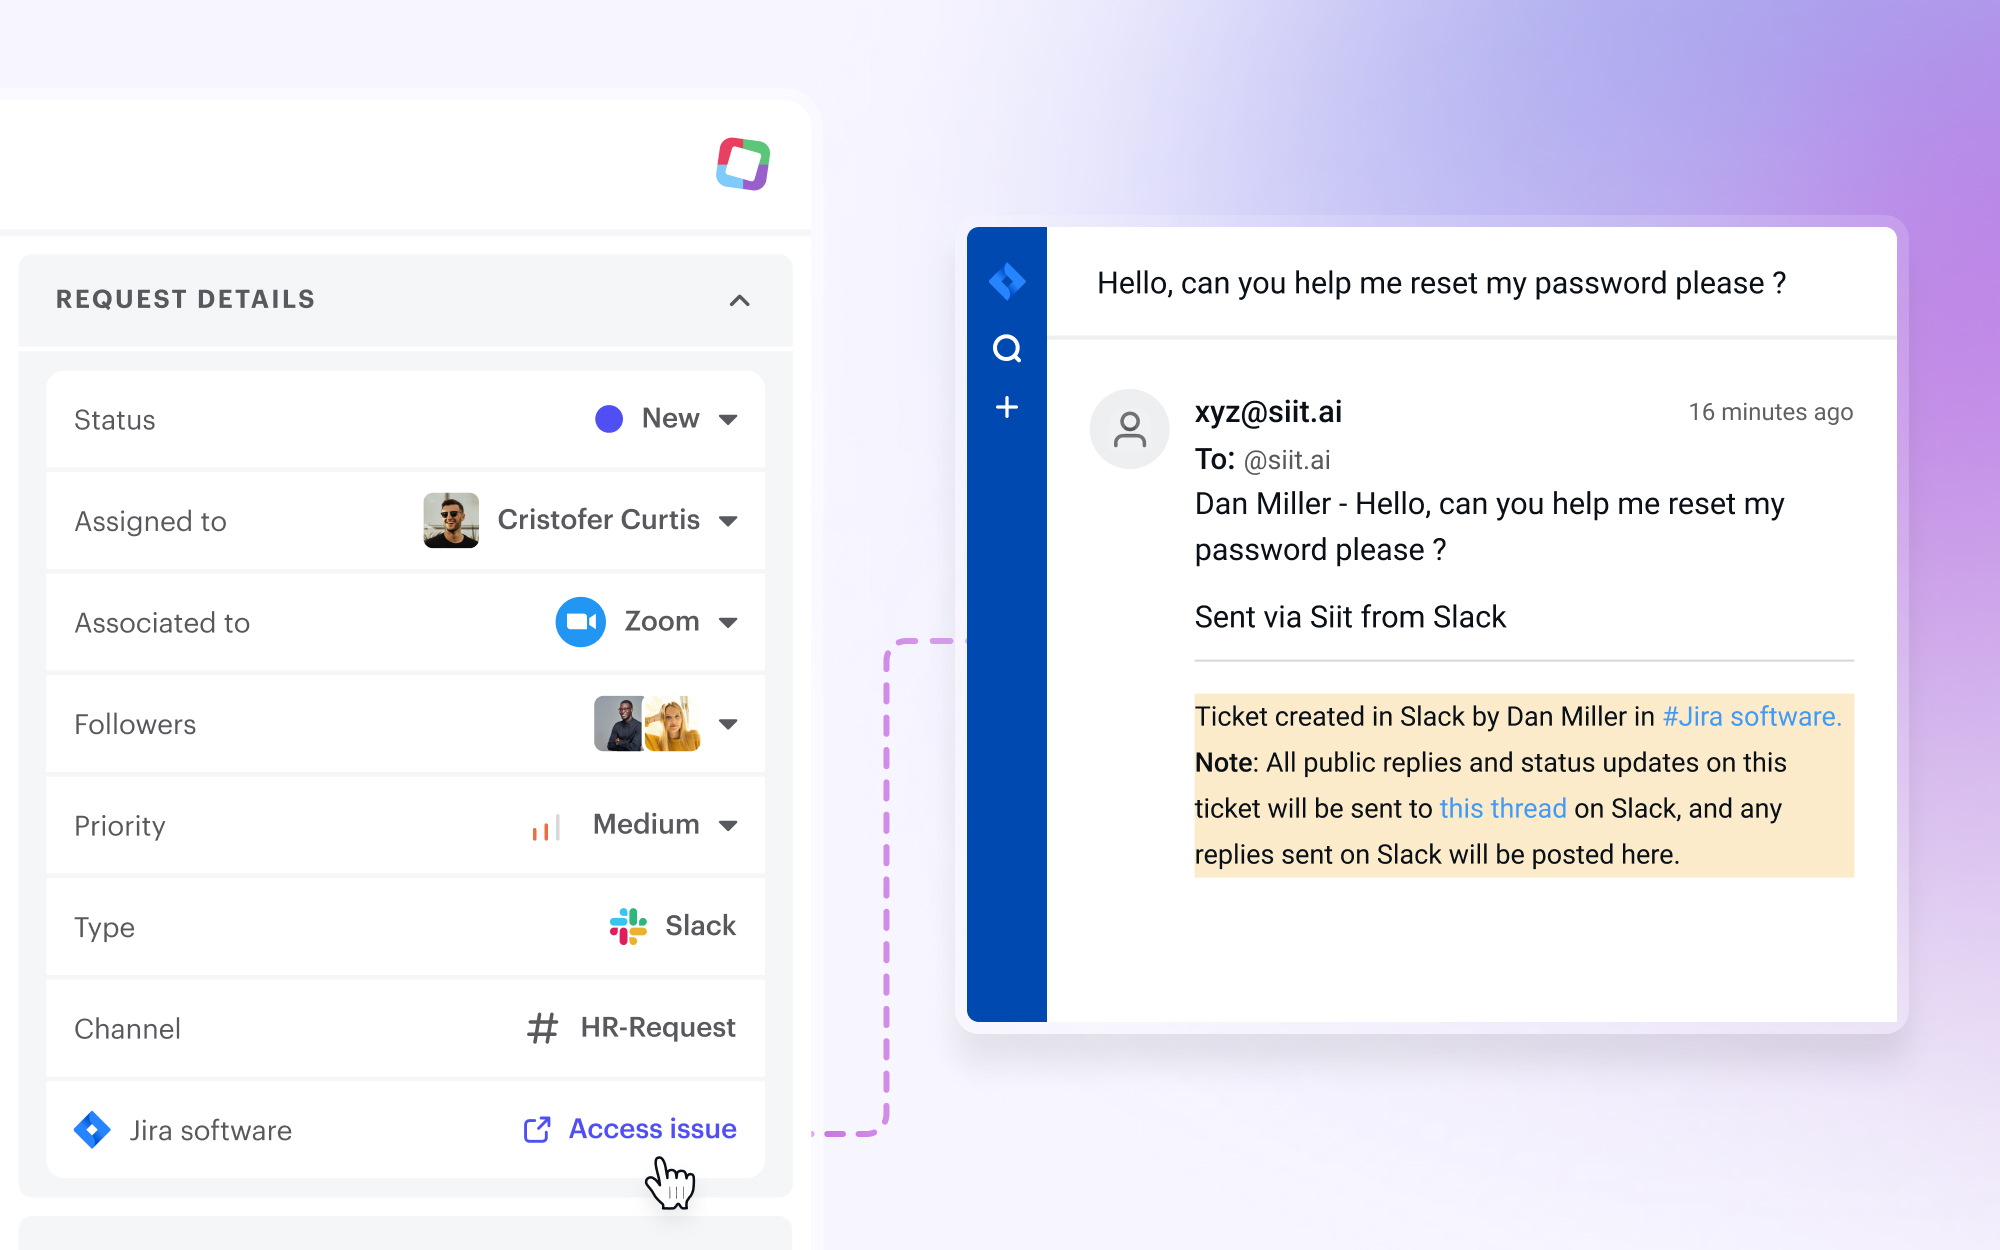This screenshot has height=1250, width=2000.
Task: Open the Assigned to dropdown for Cristofer Curtis
Action: 728,520
